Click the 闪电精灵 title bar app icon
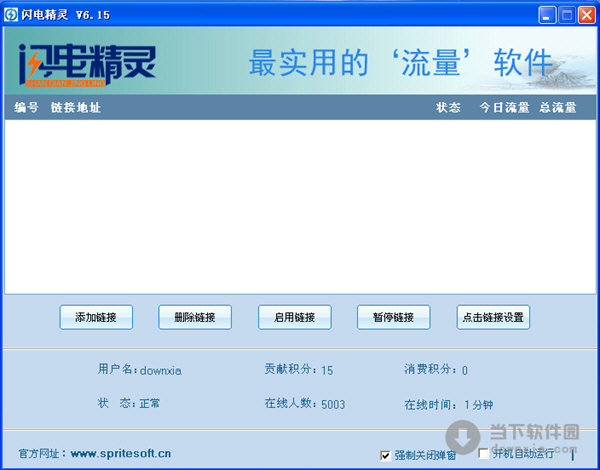600x470 pixels. click(x=12, y=14)
